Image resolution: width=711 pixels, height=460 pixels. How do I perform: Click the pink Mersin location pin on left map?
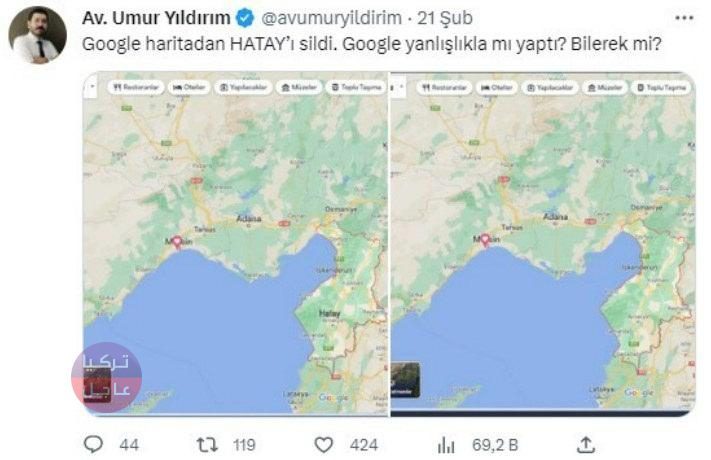177,242
